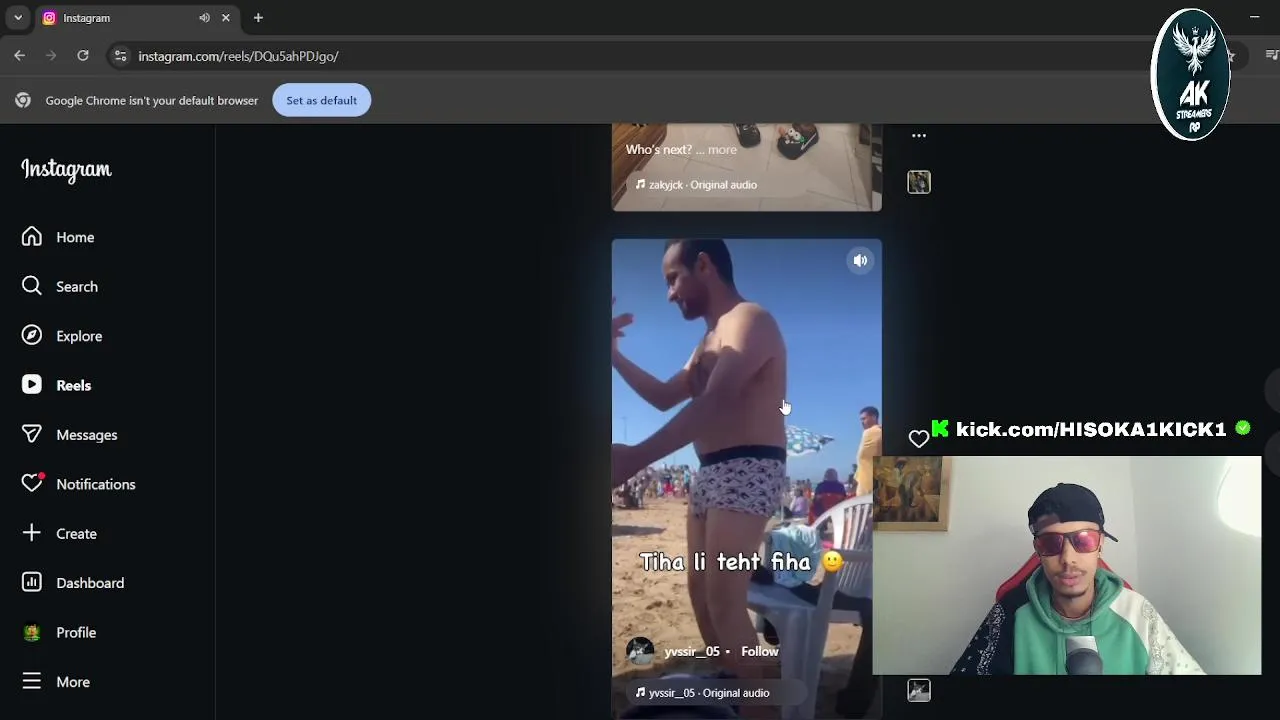Like the reel with the heart icon
Image resolution: width=1280 pixels, height=720 pixels.
918,438
